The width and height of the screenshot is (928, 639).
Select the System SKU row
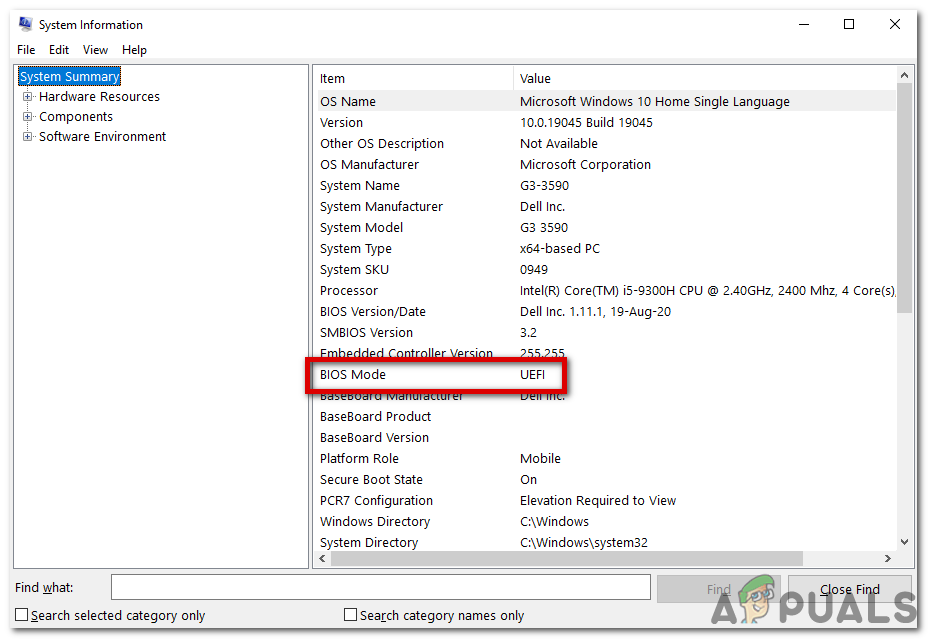(607, 270)
